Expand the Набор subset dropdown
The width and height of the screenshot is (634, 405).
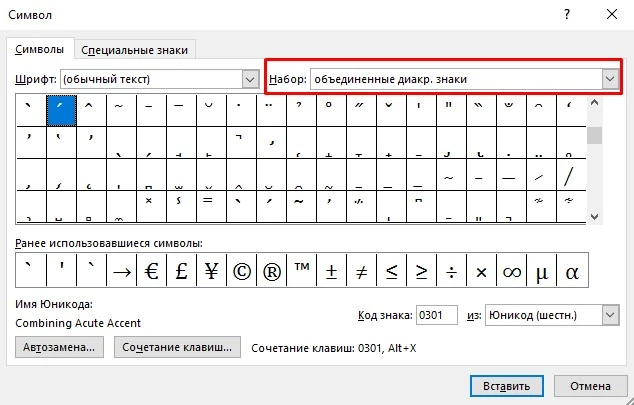[x=608, y=78]
